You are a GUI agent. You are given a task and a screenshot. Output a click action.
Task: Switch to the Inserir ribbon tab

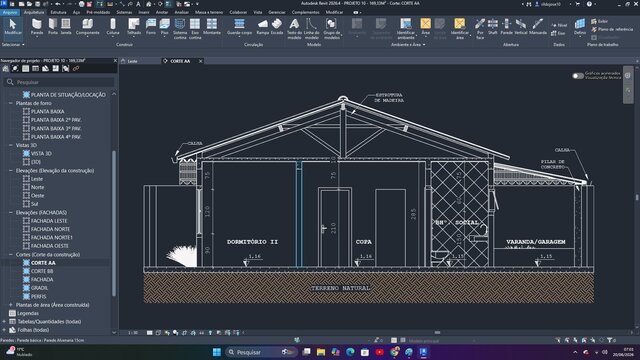[144, 12]
